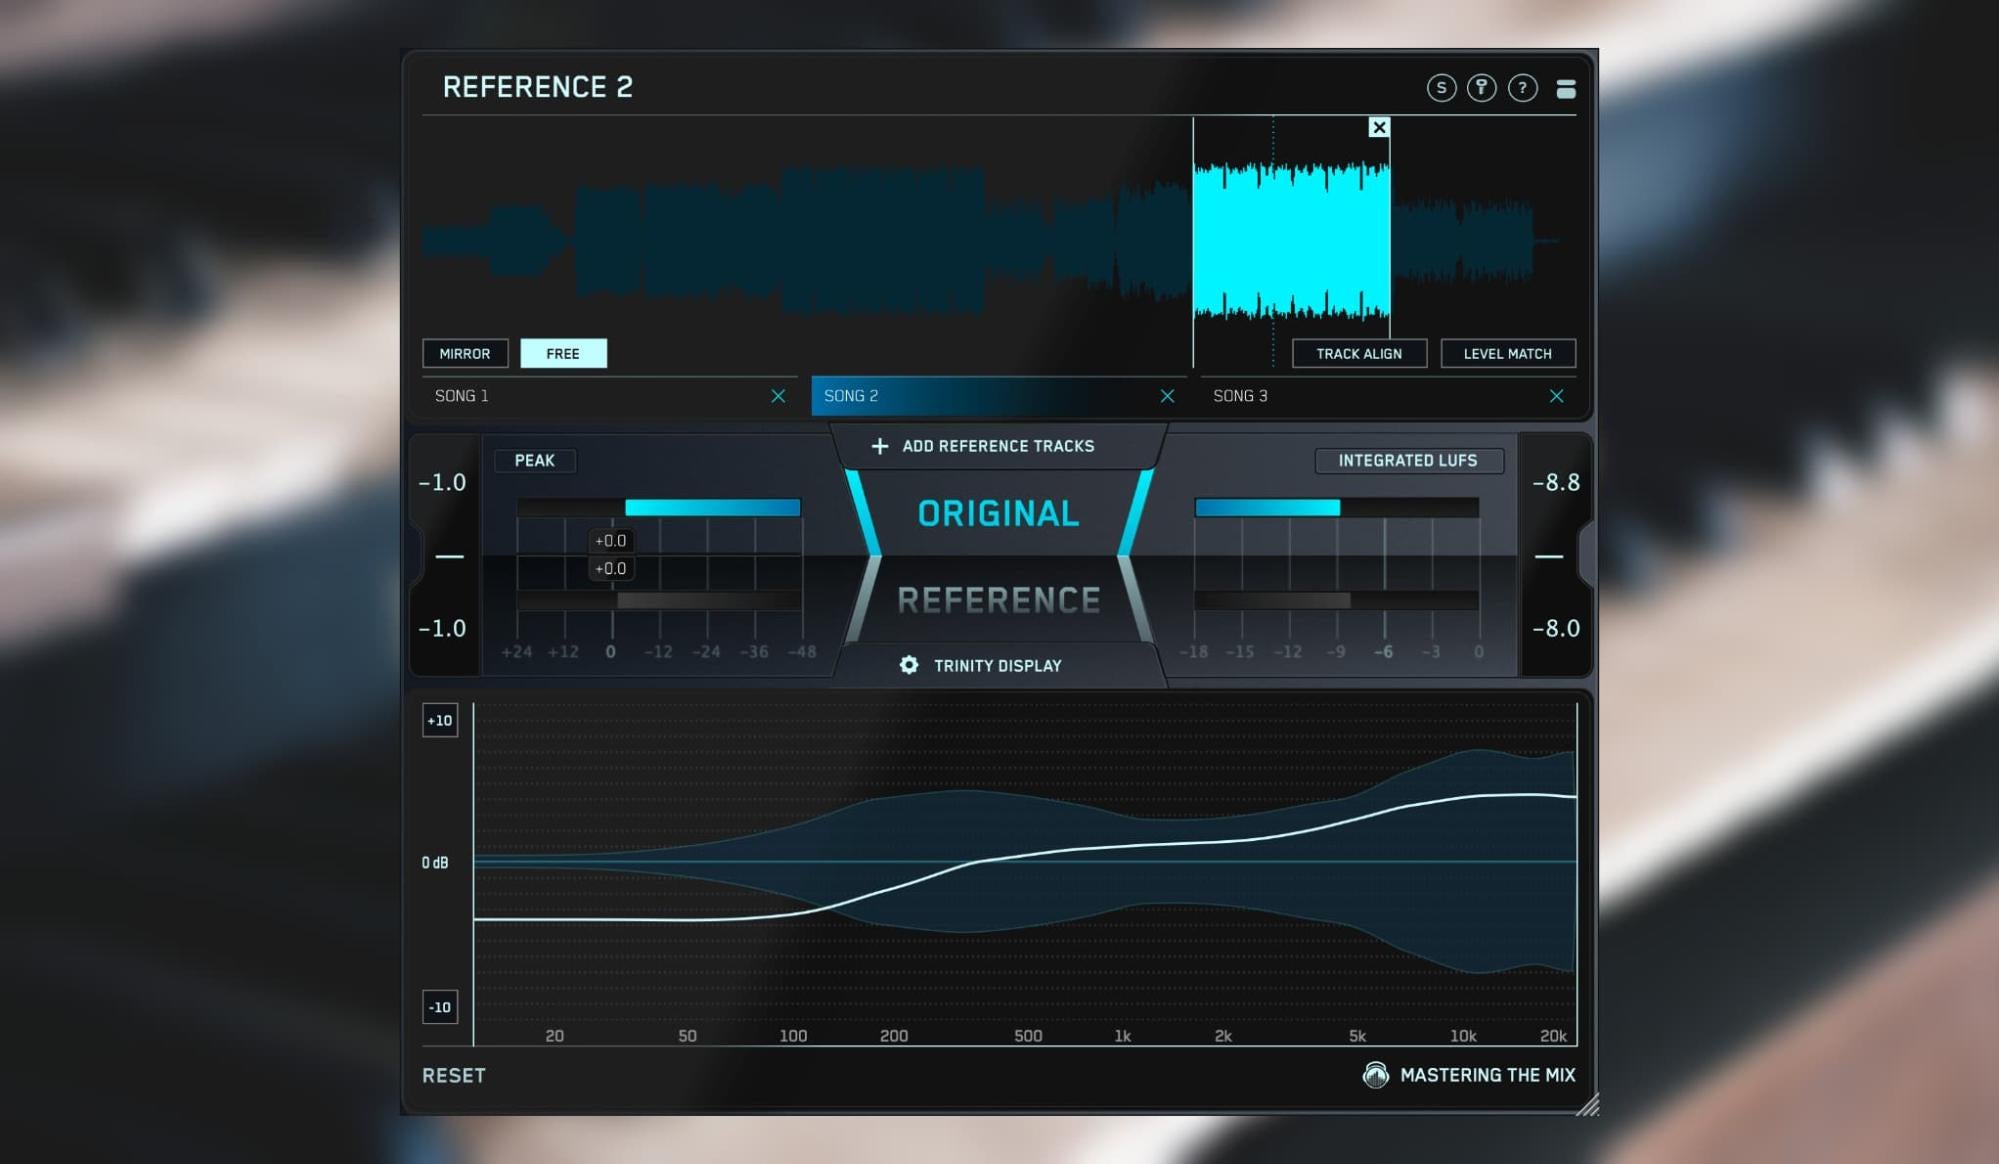The width and height of the screenshot is (1999, 1164).
Task: Close the highlighted waveform loop region
Action: [1379, 127]
